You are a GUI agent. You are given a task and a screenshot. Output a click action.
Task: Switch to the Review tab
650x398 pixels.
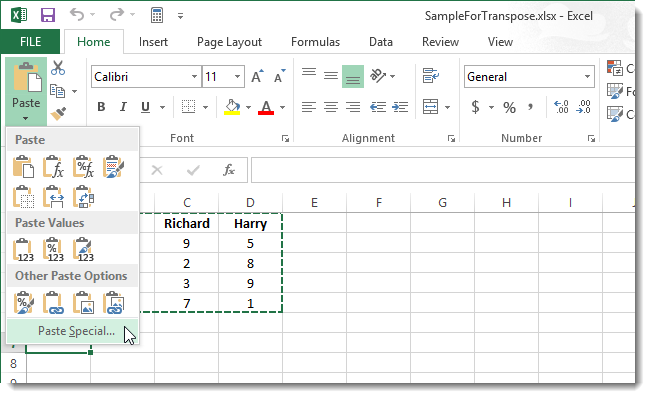tap(440, 42)
